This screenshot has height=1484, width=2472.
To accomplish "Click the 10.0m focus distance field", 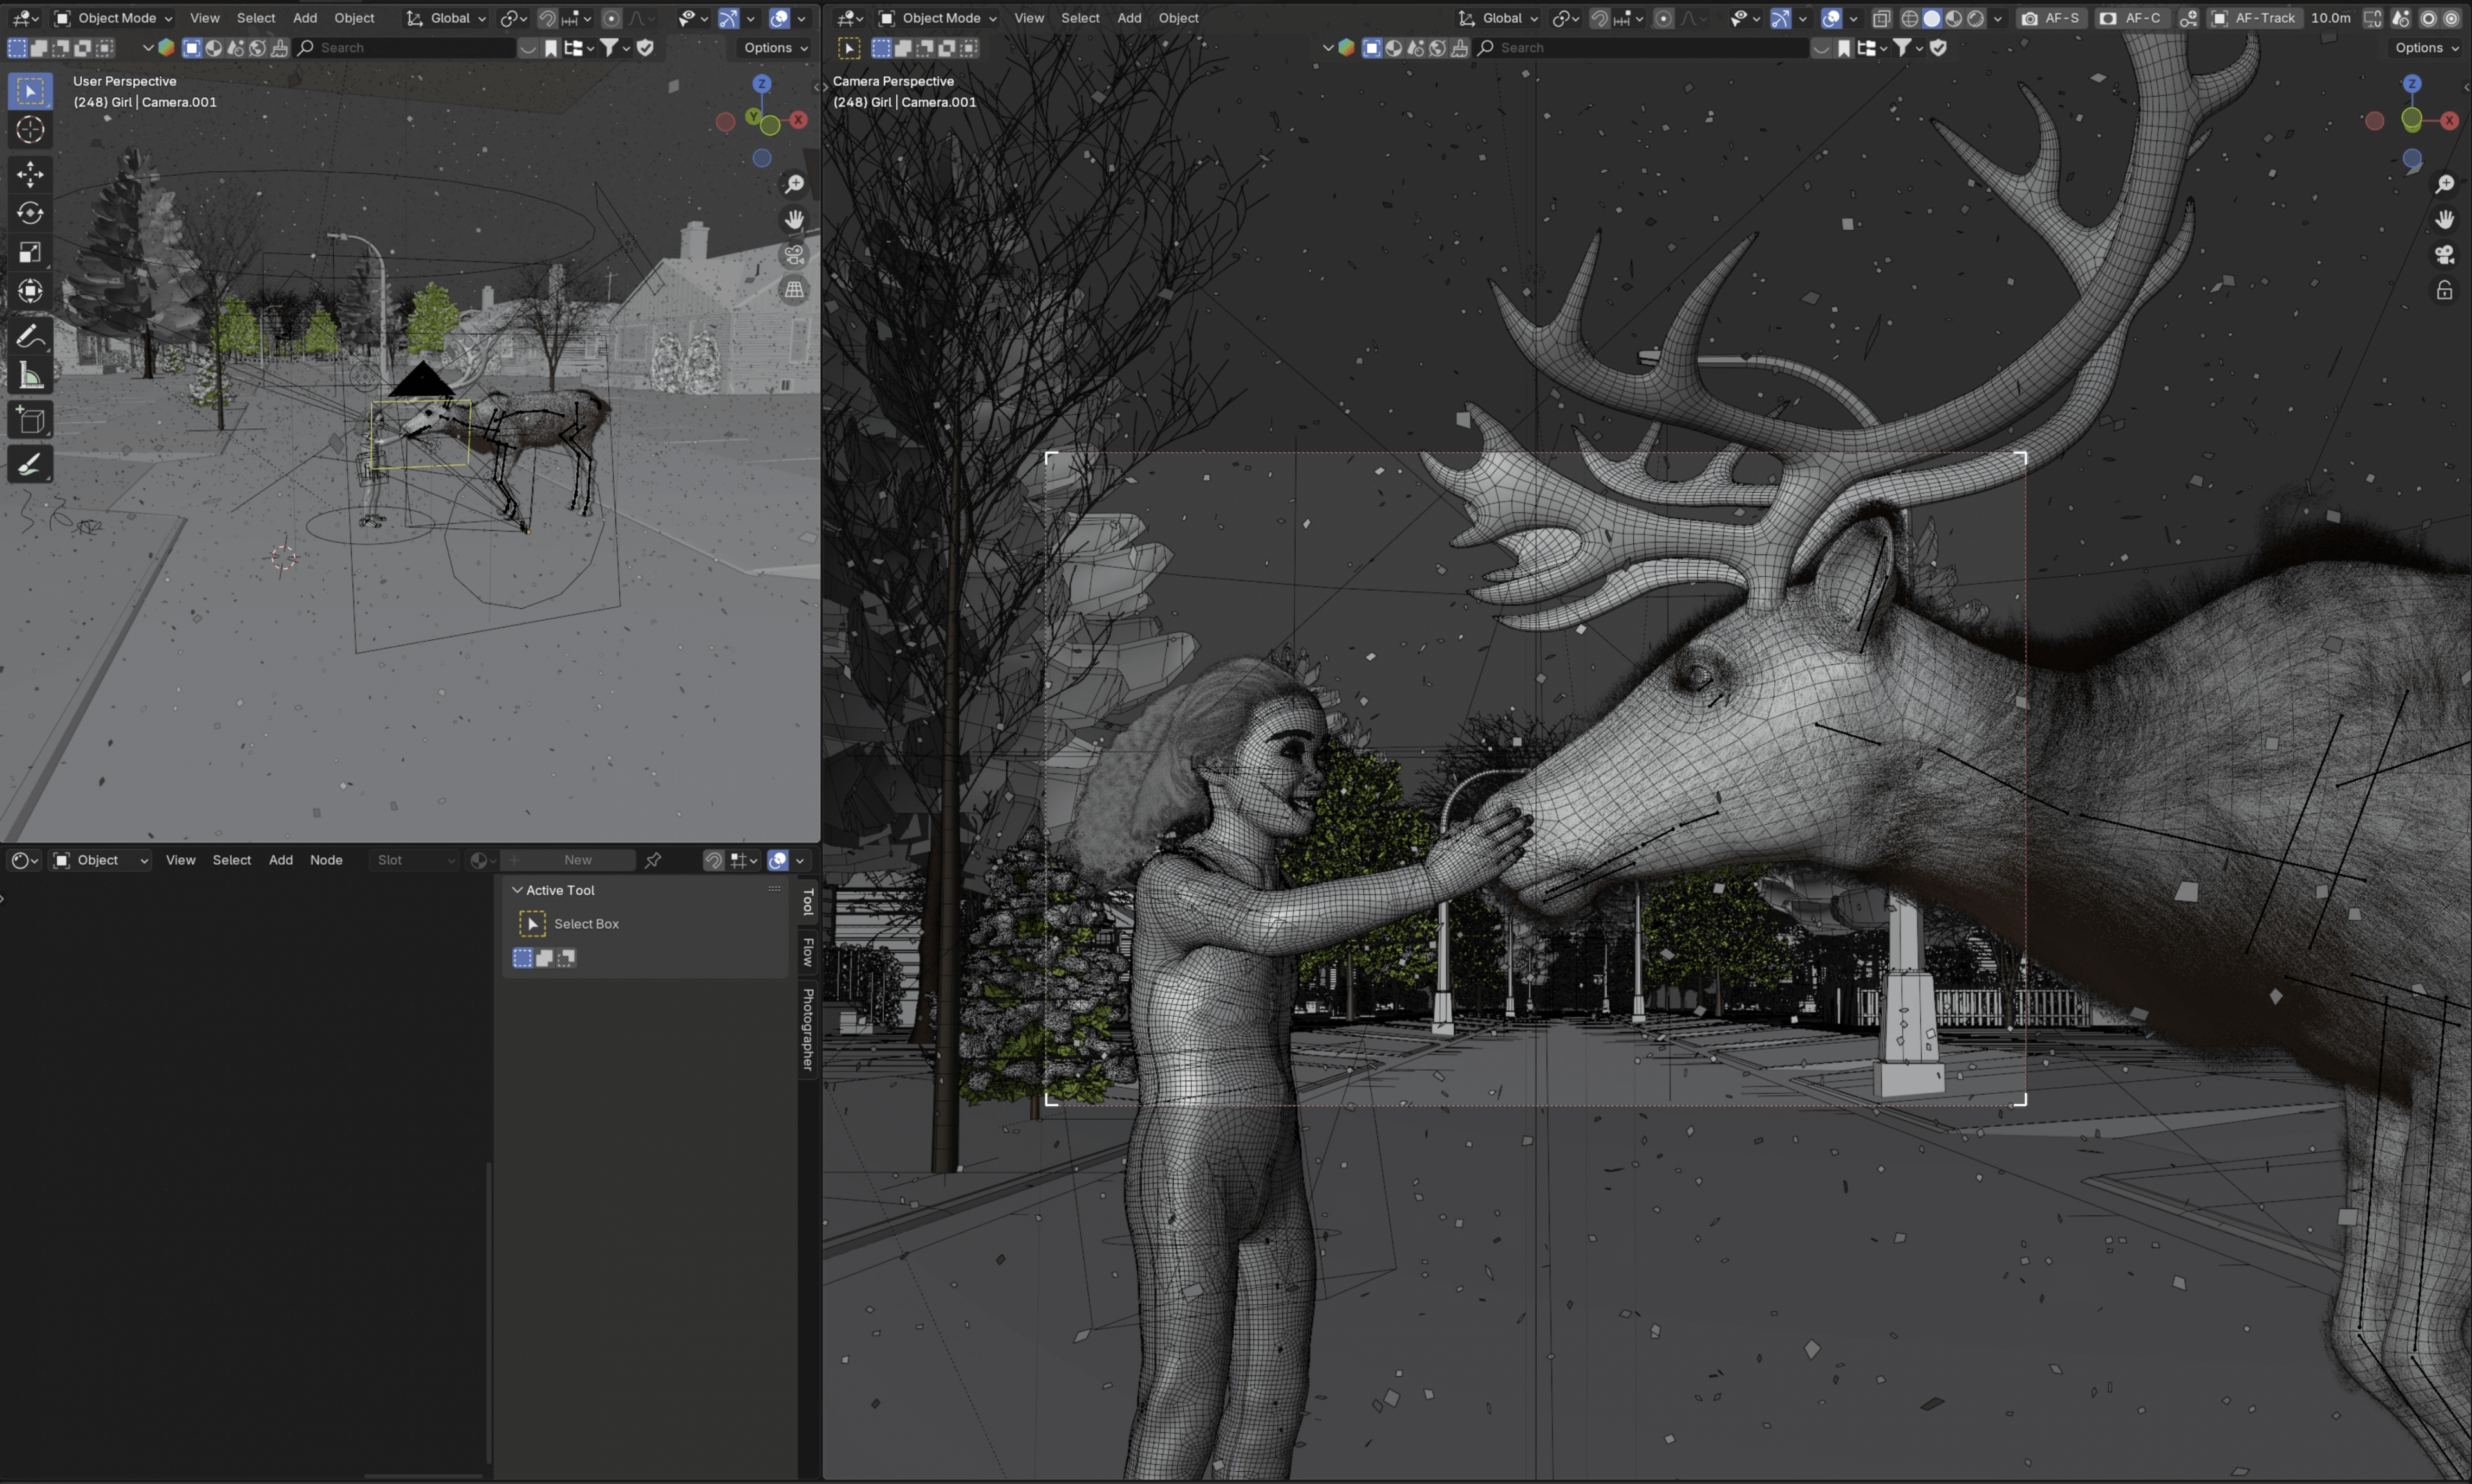I will pos(2331,18).
